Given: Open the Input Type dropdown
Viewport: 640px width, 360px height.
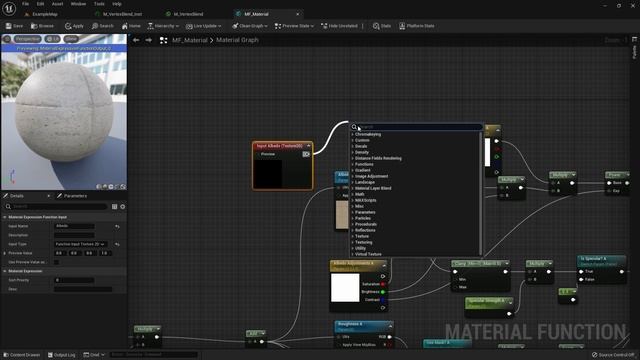Looking at the screenshot, I should point(81,244).
